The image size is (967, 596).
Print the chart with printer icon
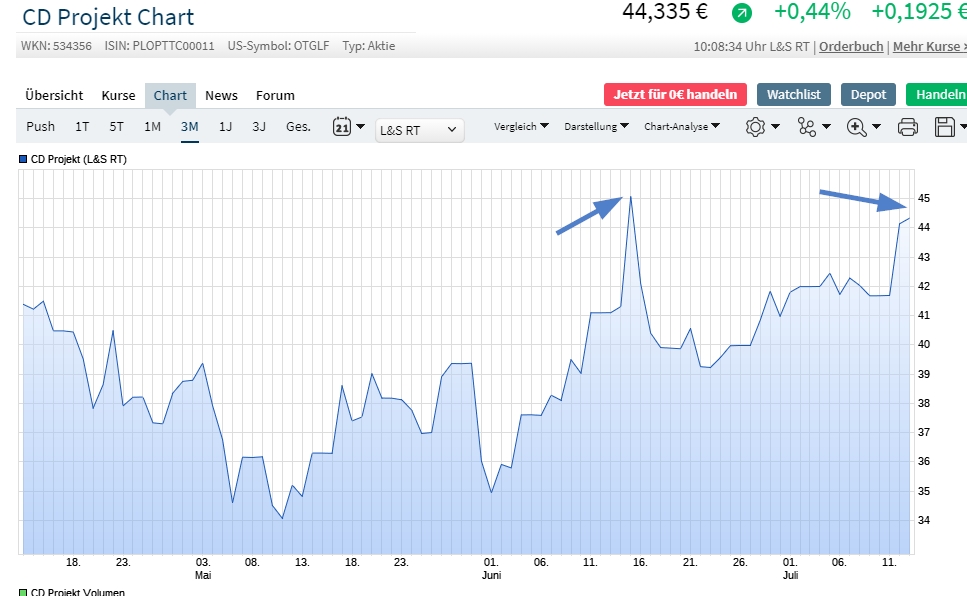click(908, 127)
